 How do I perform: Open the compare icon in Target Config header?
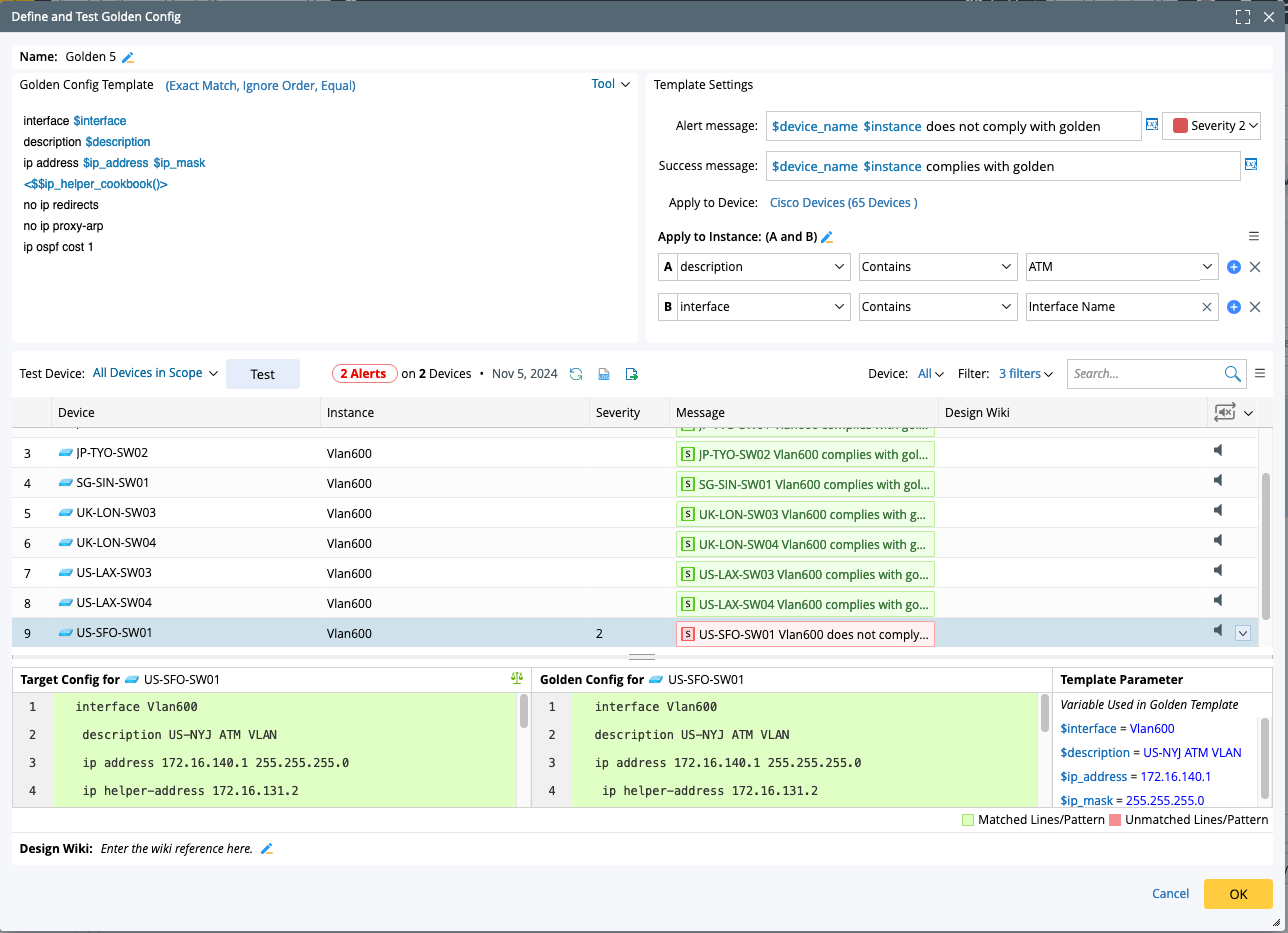(517, 678)
